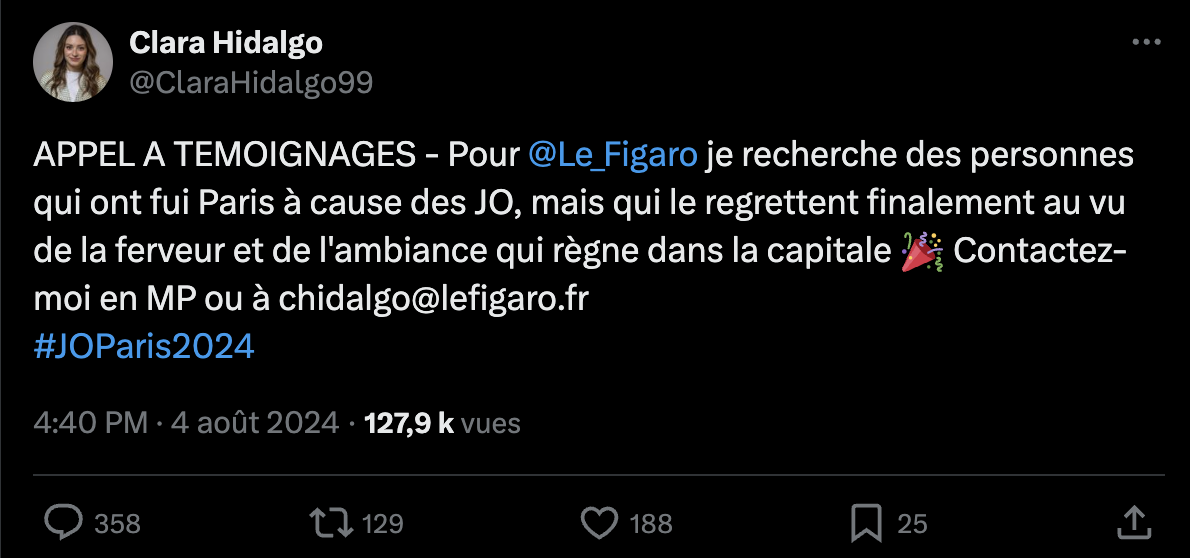Click the party popper emoji in tweet

pyautogui.click(x=921, y=252)
